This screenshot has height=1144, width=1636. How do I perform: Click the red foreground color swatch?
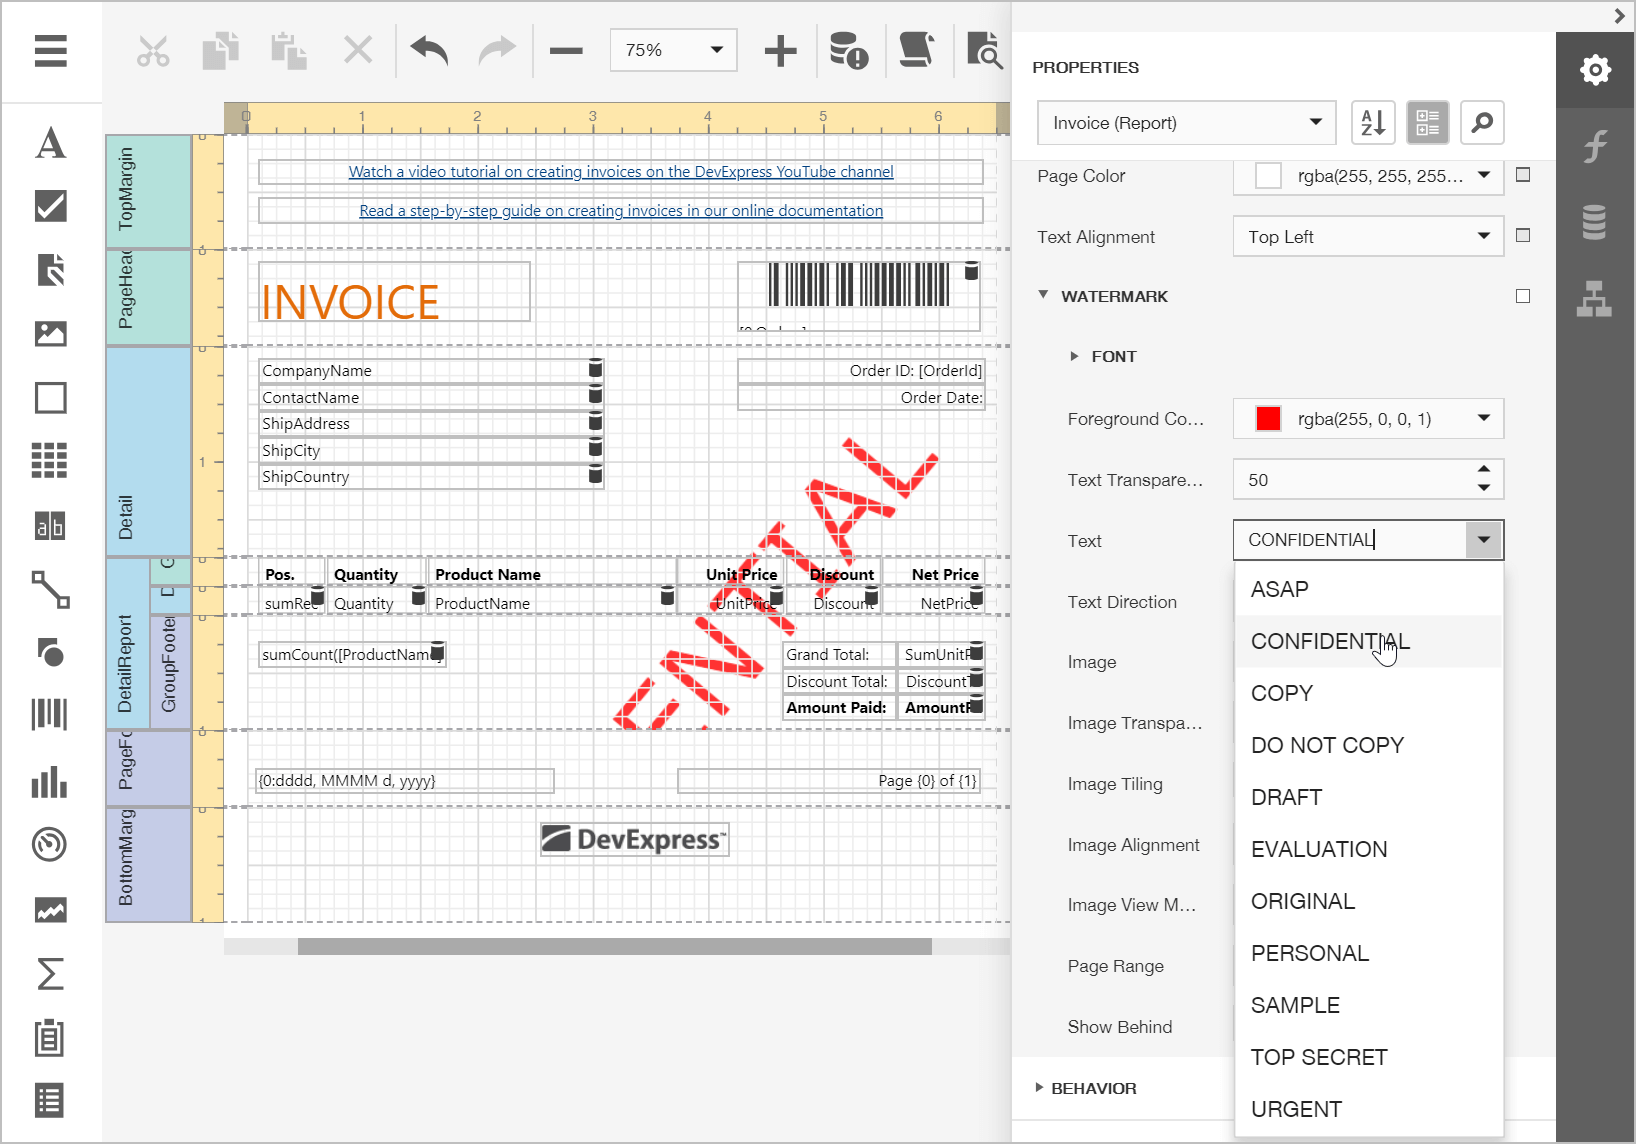pyautogui.click(x=1268, y=419)
